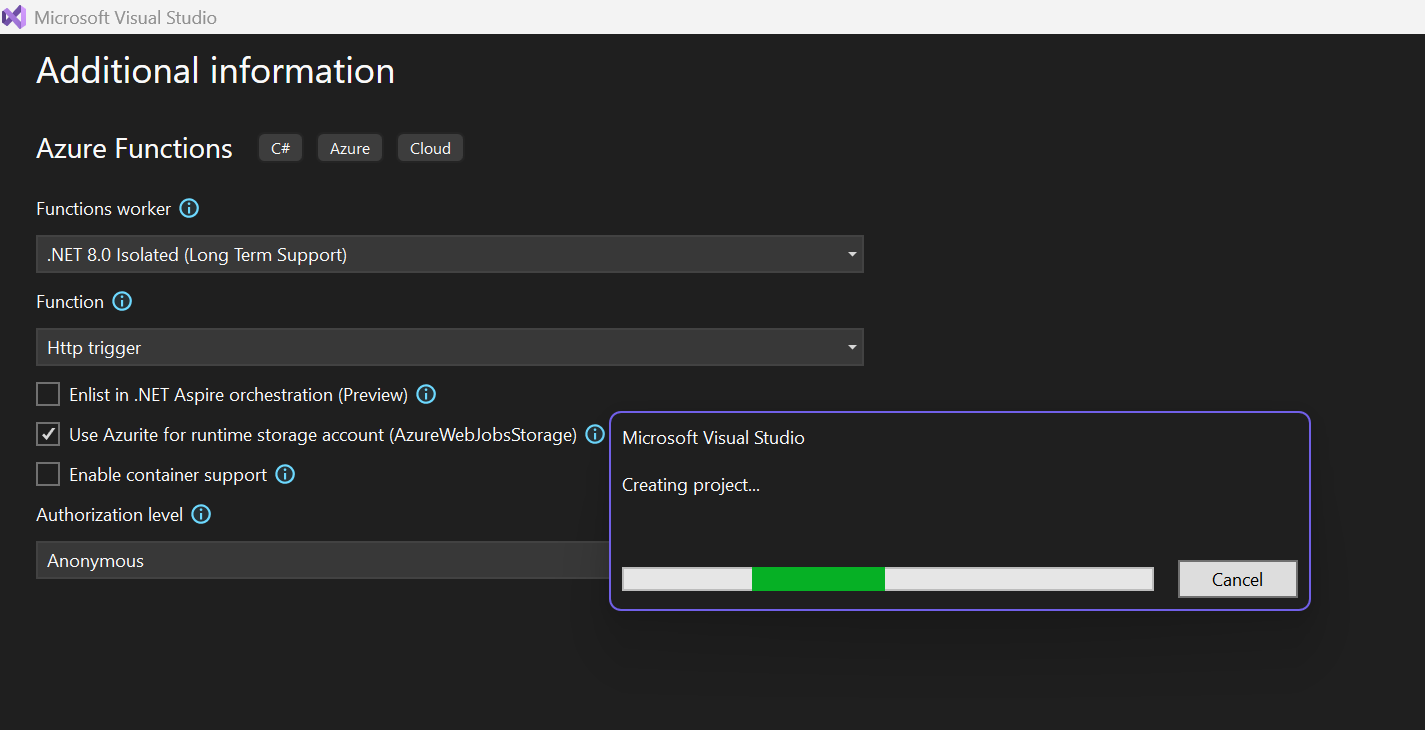
Task: Open the Authorization level Anonymous dropdown
Action: coord(323,560)
